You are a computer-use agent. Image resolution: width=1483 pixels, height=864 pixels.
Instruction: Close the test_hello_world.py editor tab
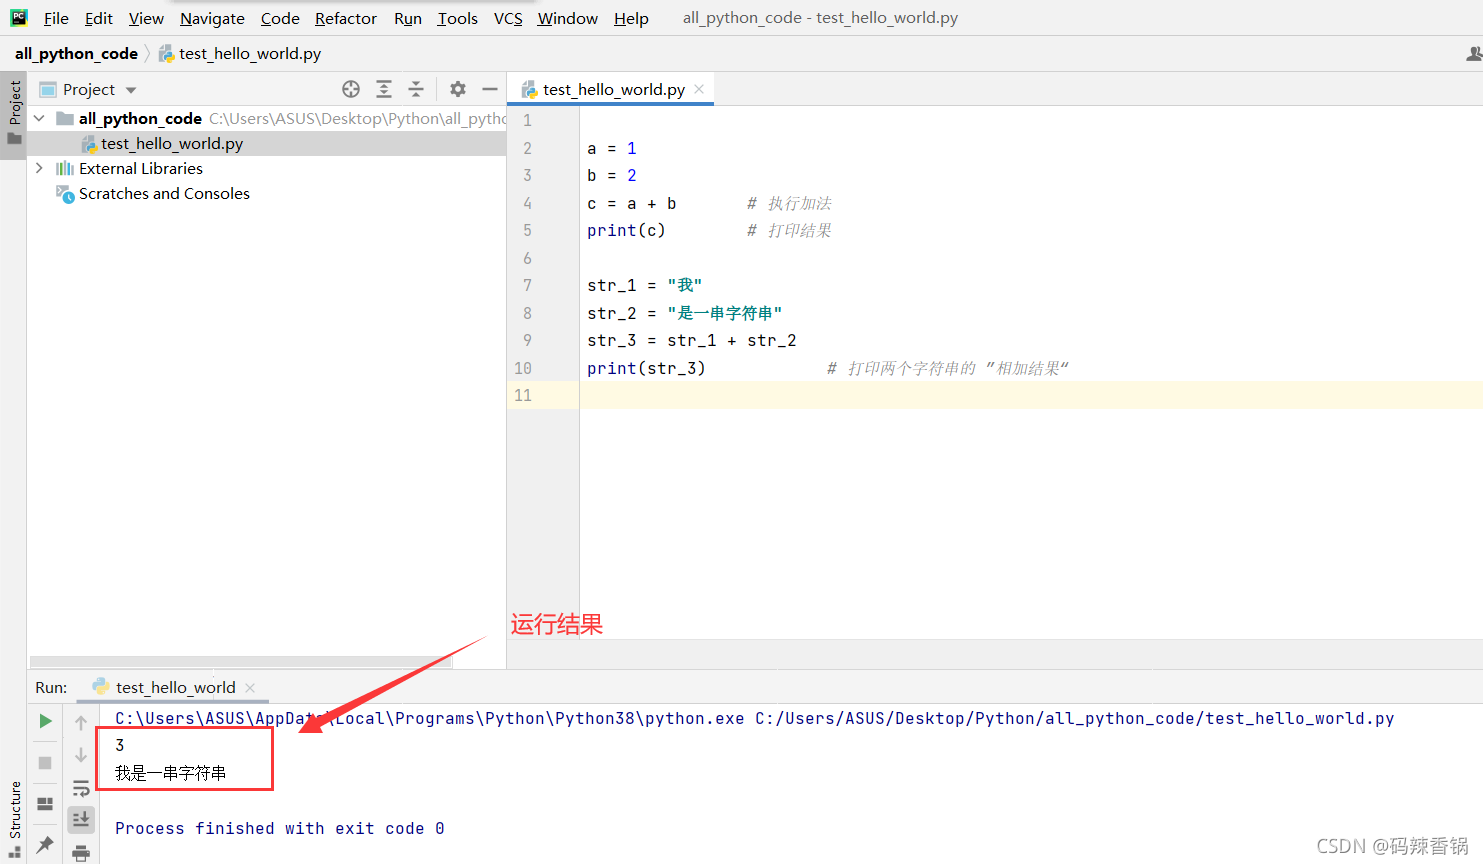tap(699, 89)
